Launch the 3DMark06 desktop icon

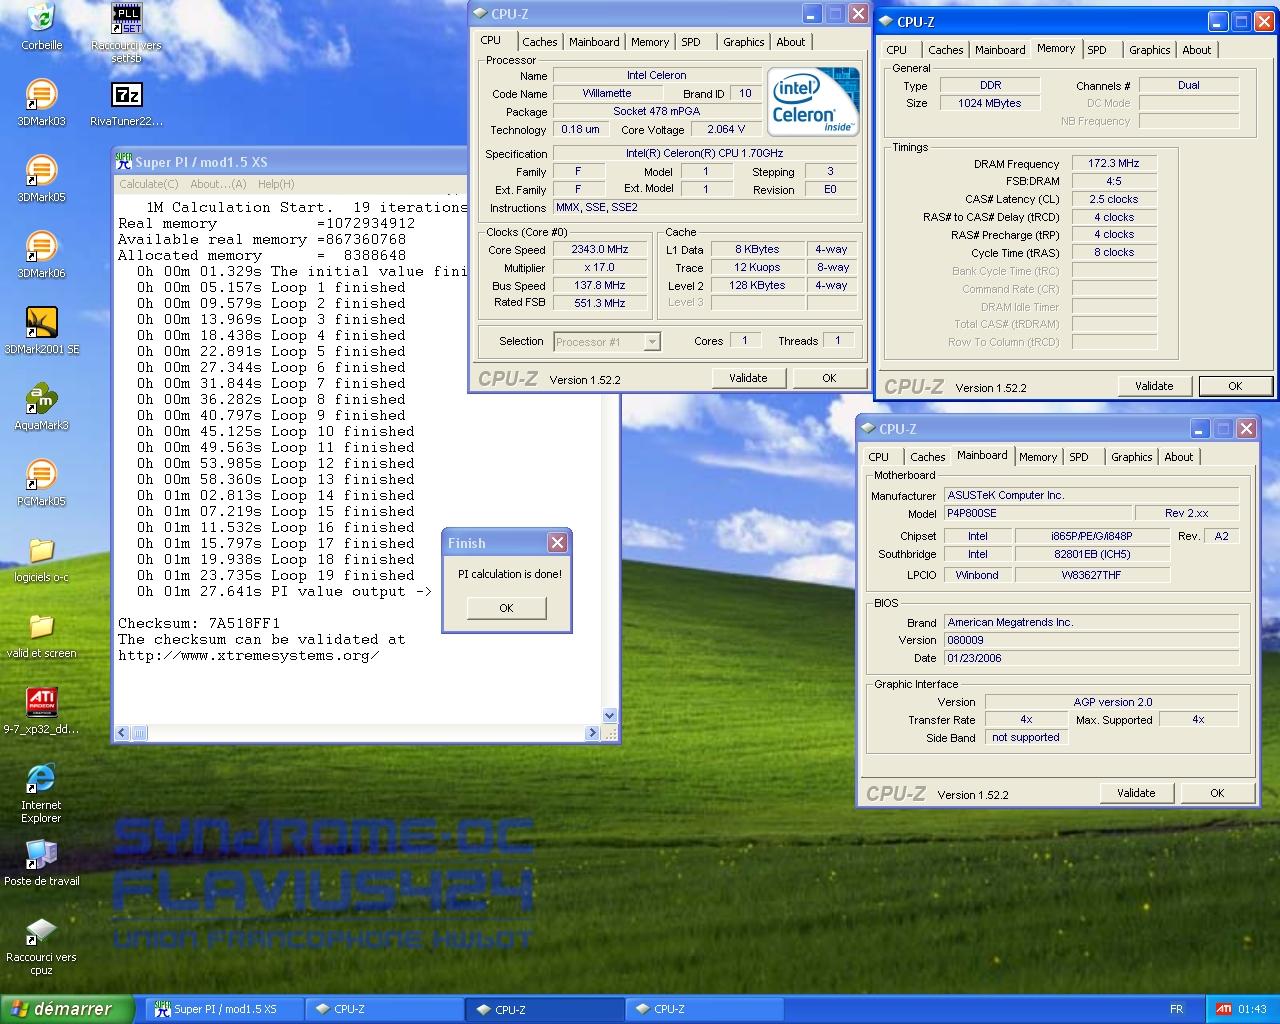click(41, 255)
